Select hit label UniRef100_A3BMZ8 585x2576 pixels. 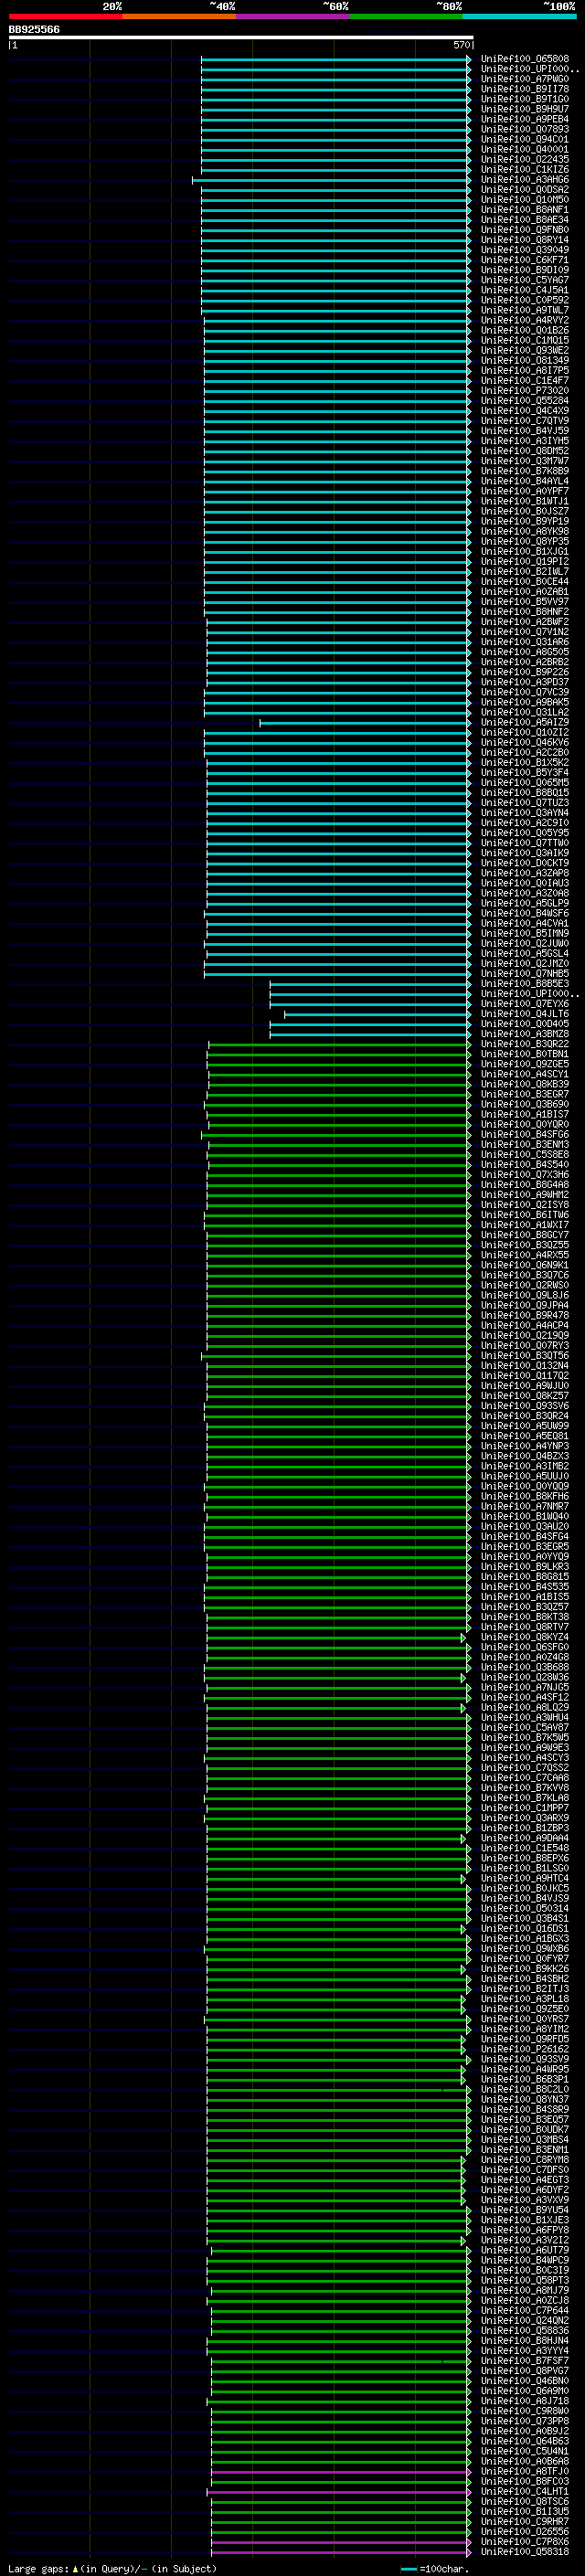pyautogui.click(x=525, y=1034)
